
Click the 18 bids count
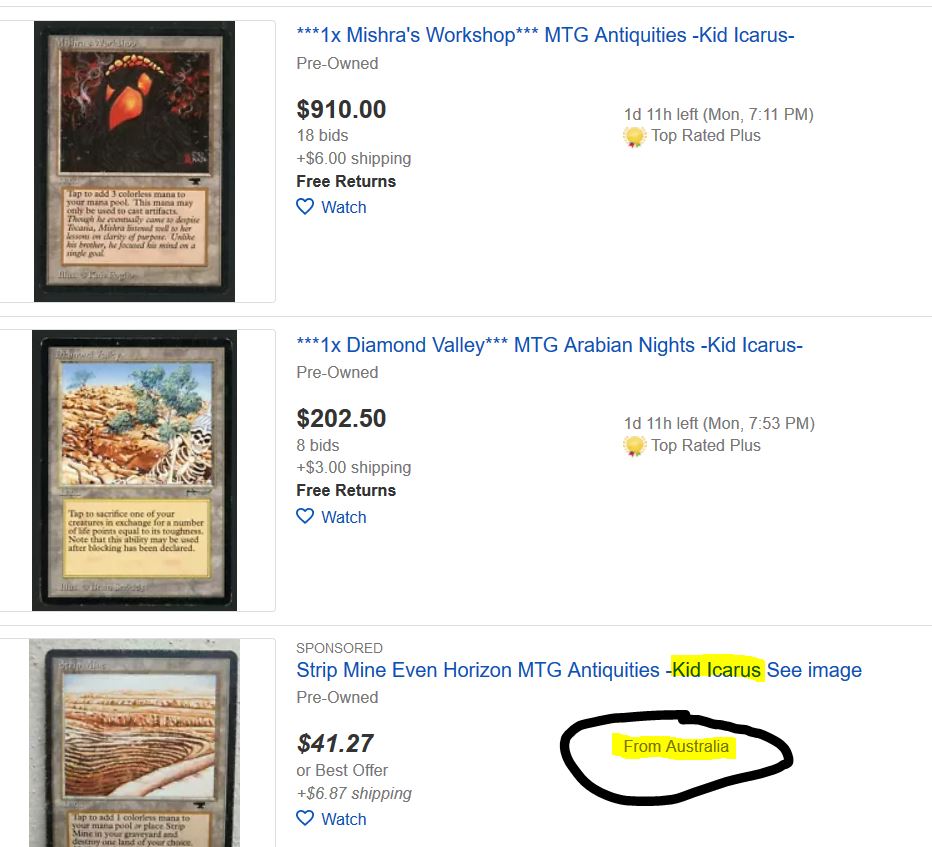322,136
